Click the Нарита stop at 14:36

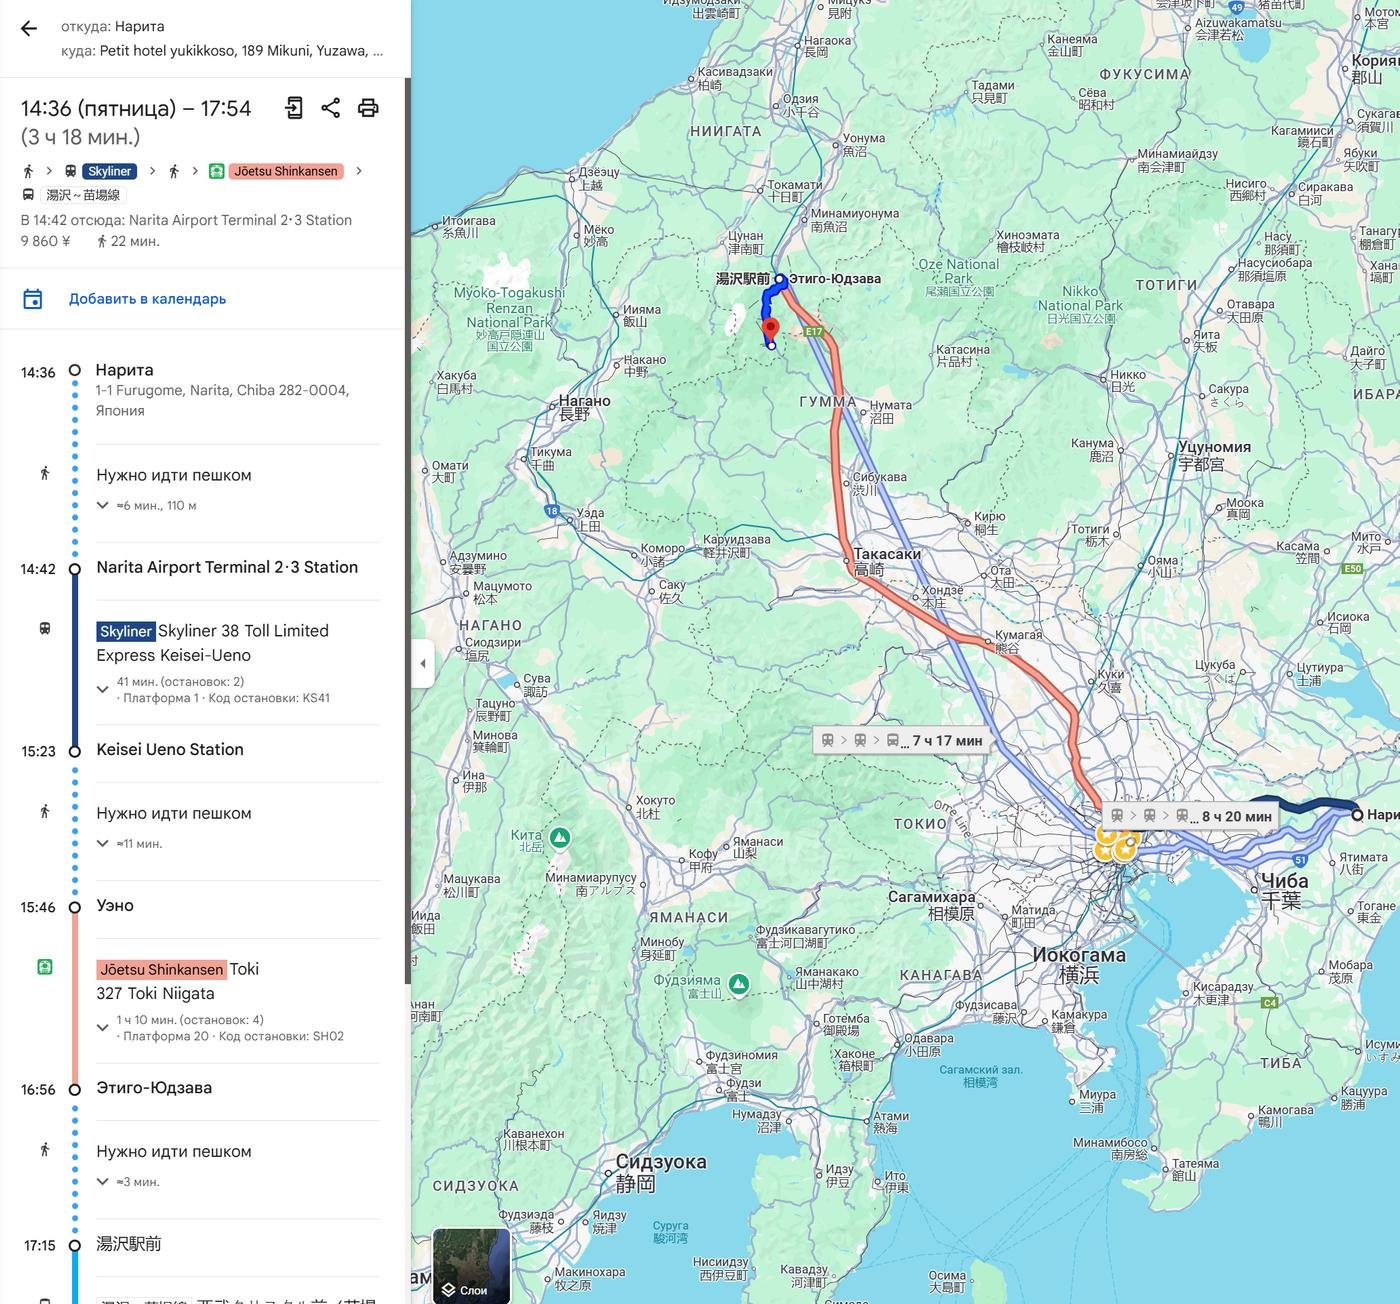pos(125,370)
